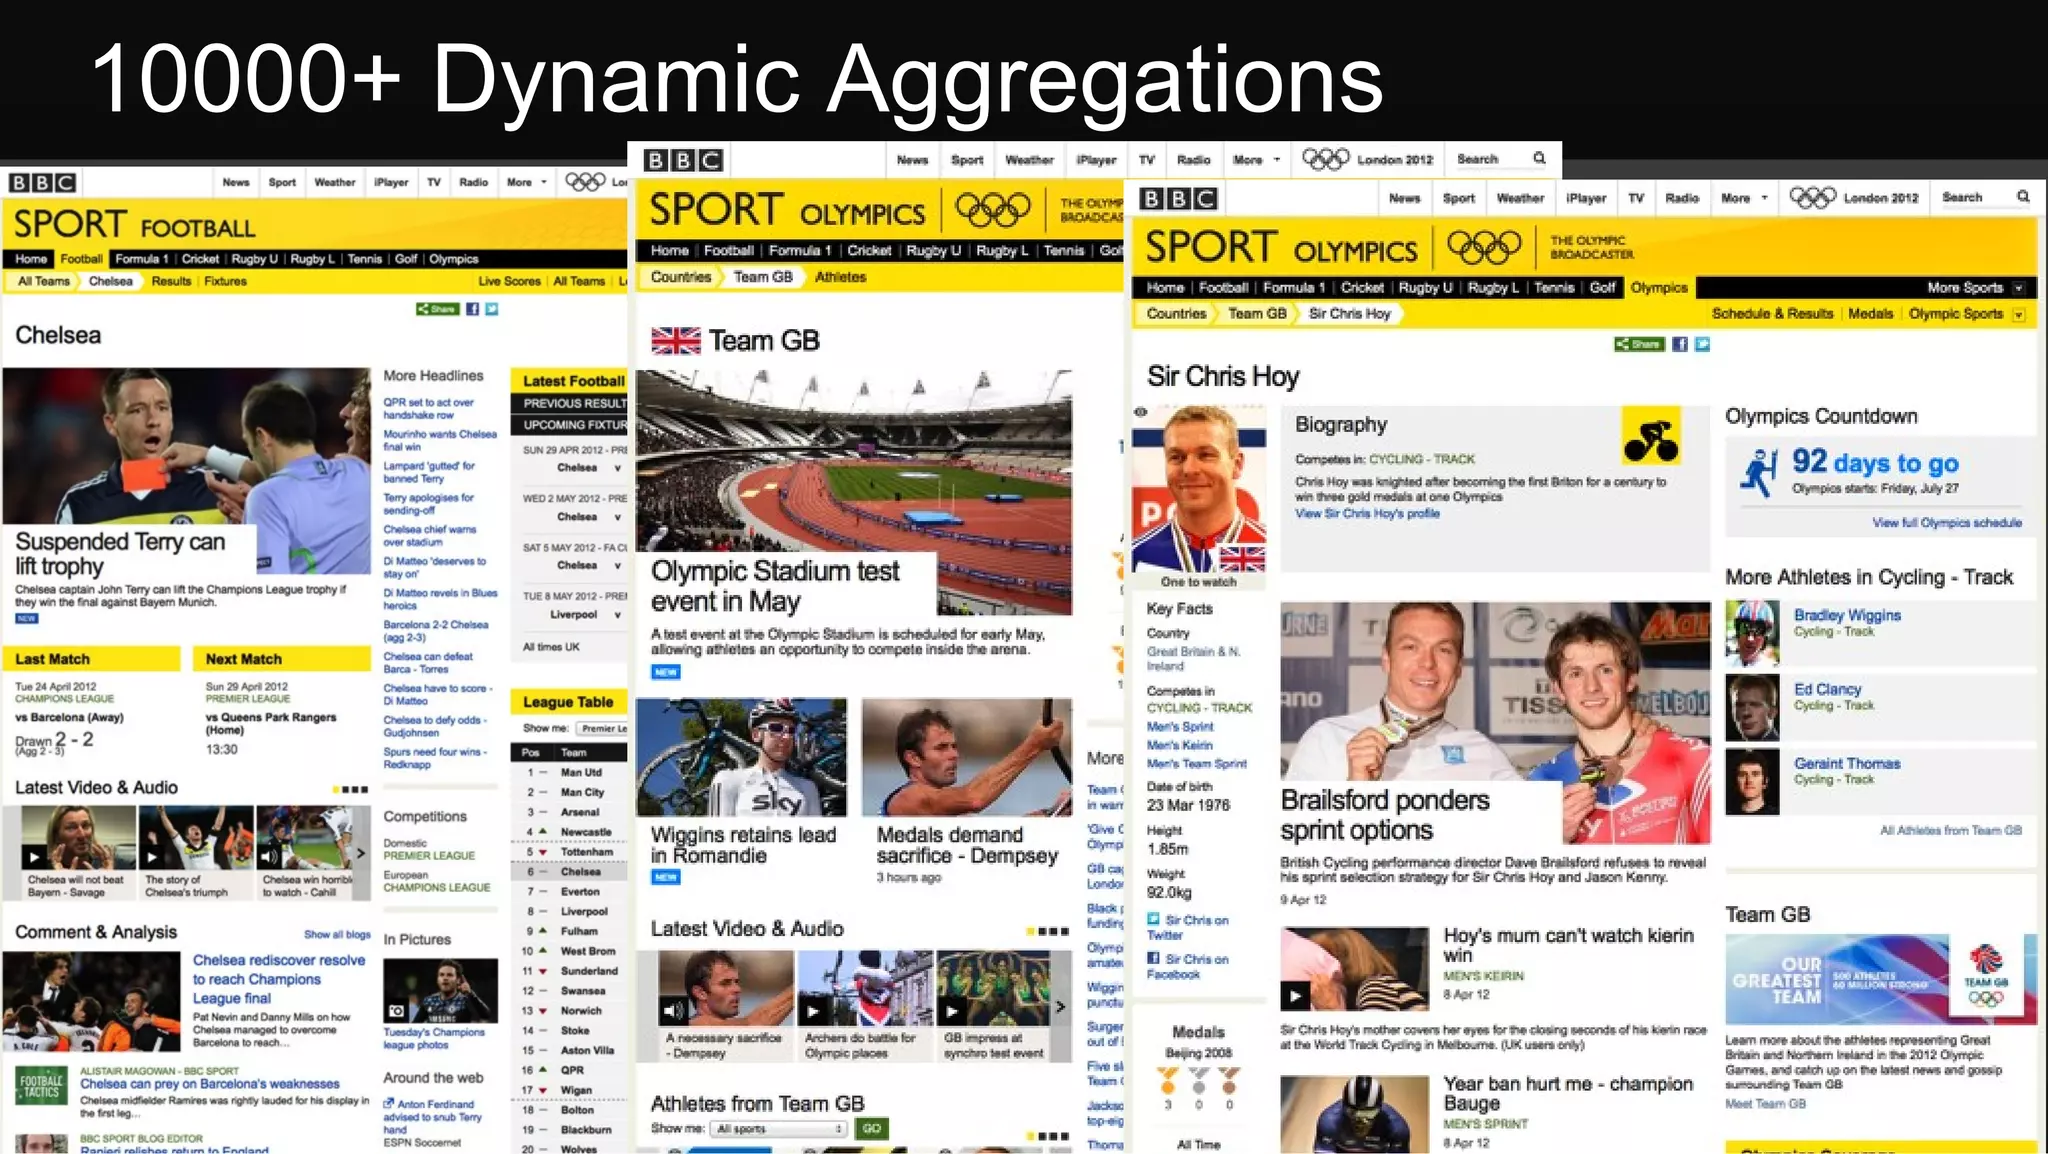Open 'Wiggins retains lead in Romandie' headline

coord(743,845)
